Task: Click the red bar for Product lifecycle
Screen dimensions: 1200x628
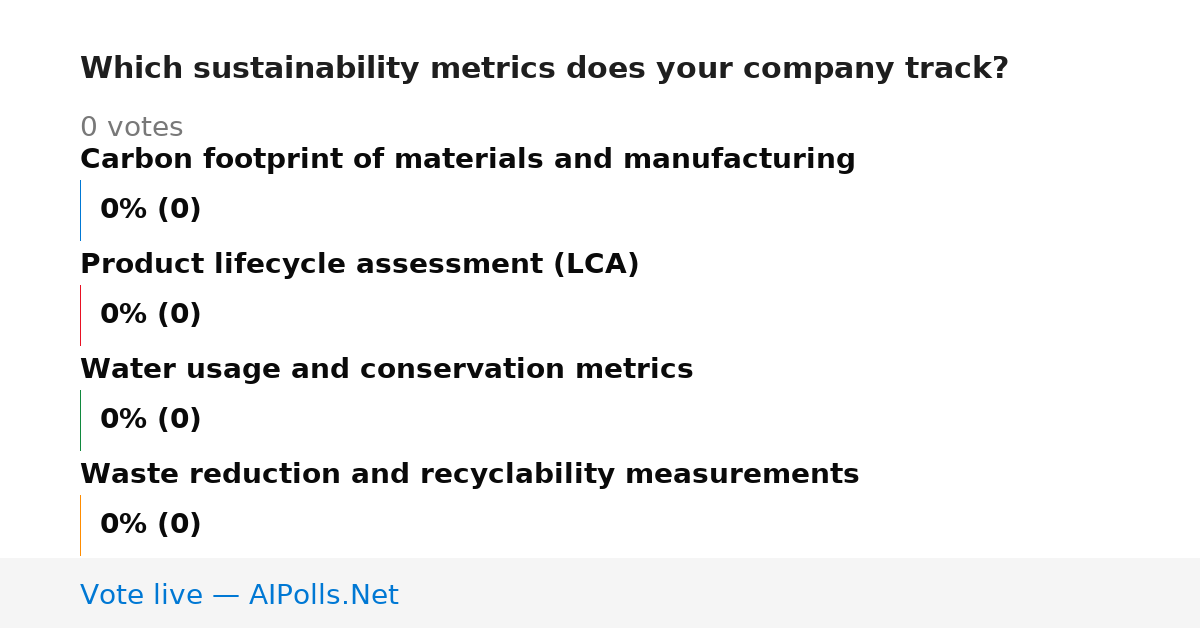Action: coord(80,315)
